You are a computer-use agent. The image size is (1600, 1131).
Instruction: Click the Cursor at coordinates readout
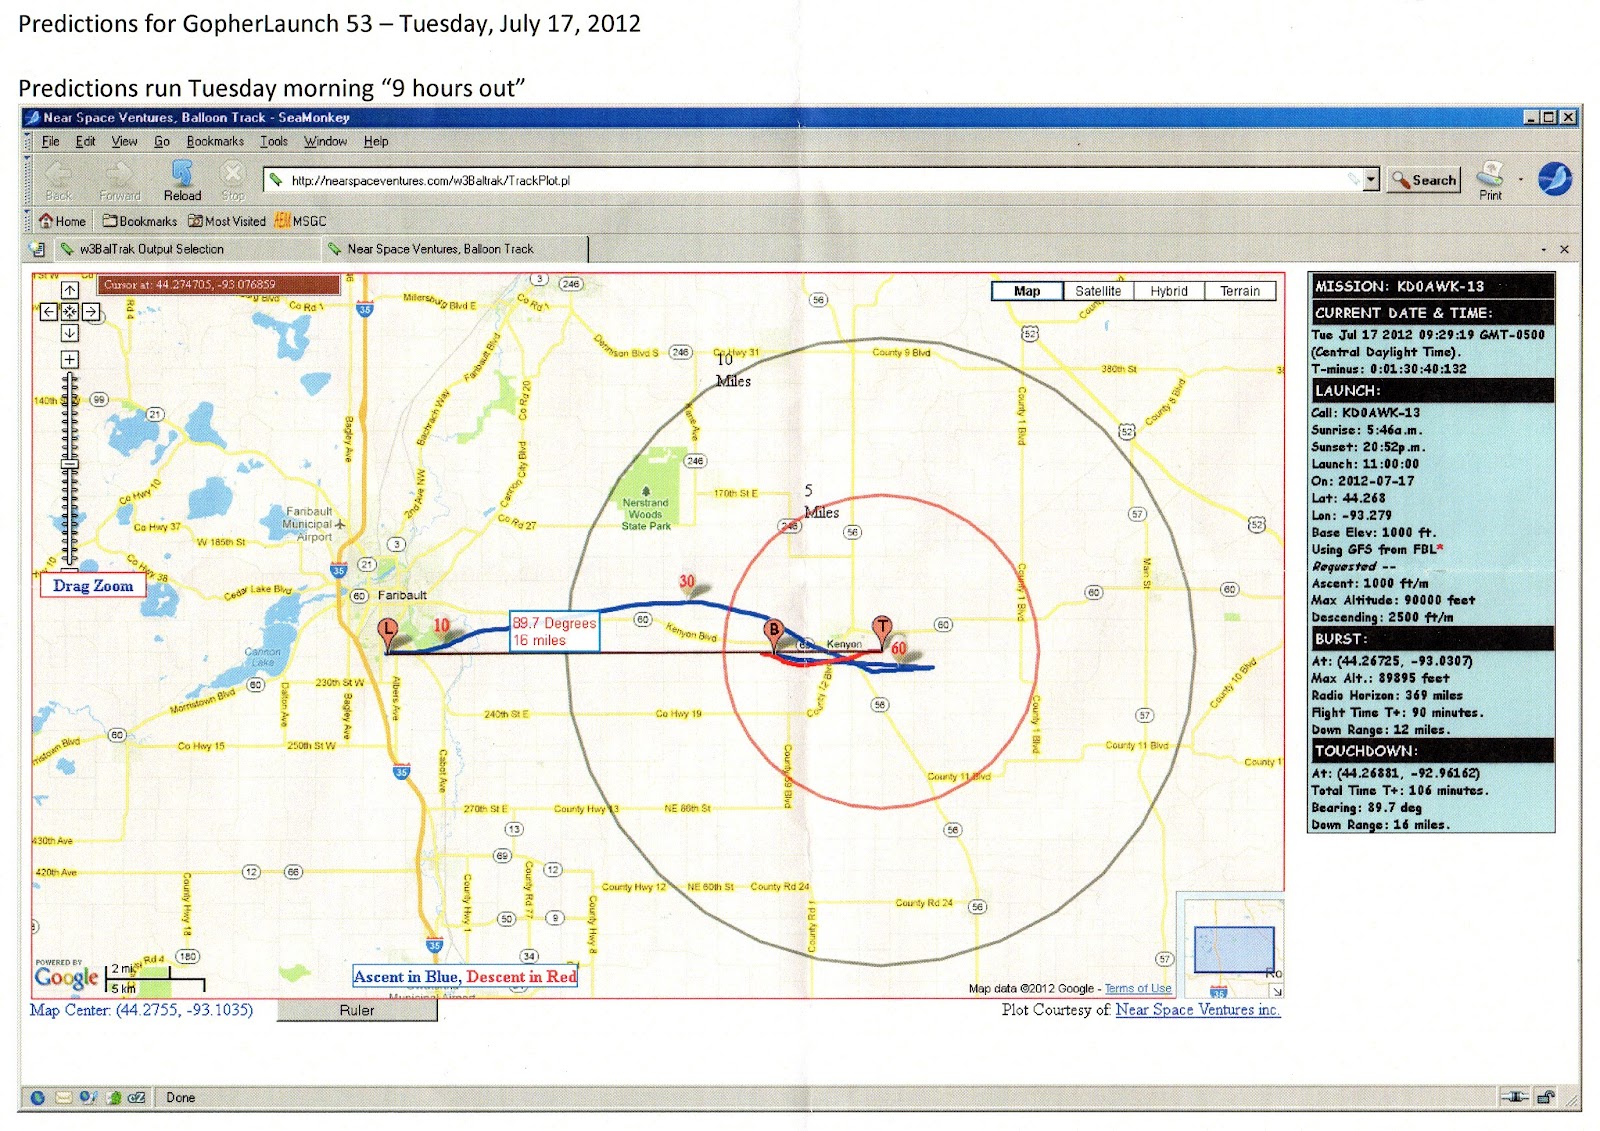pyautogui.click(x=220, y=285)
